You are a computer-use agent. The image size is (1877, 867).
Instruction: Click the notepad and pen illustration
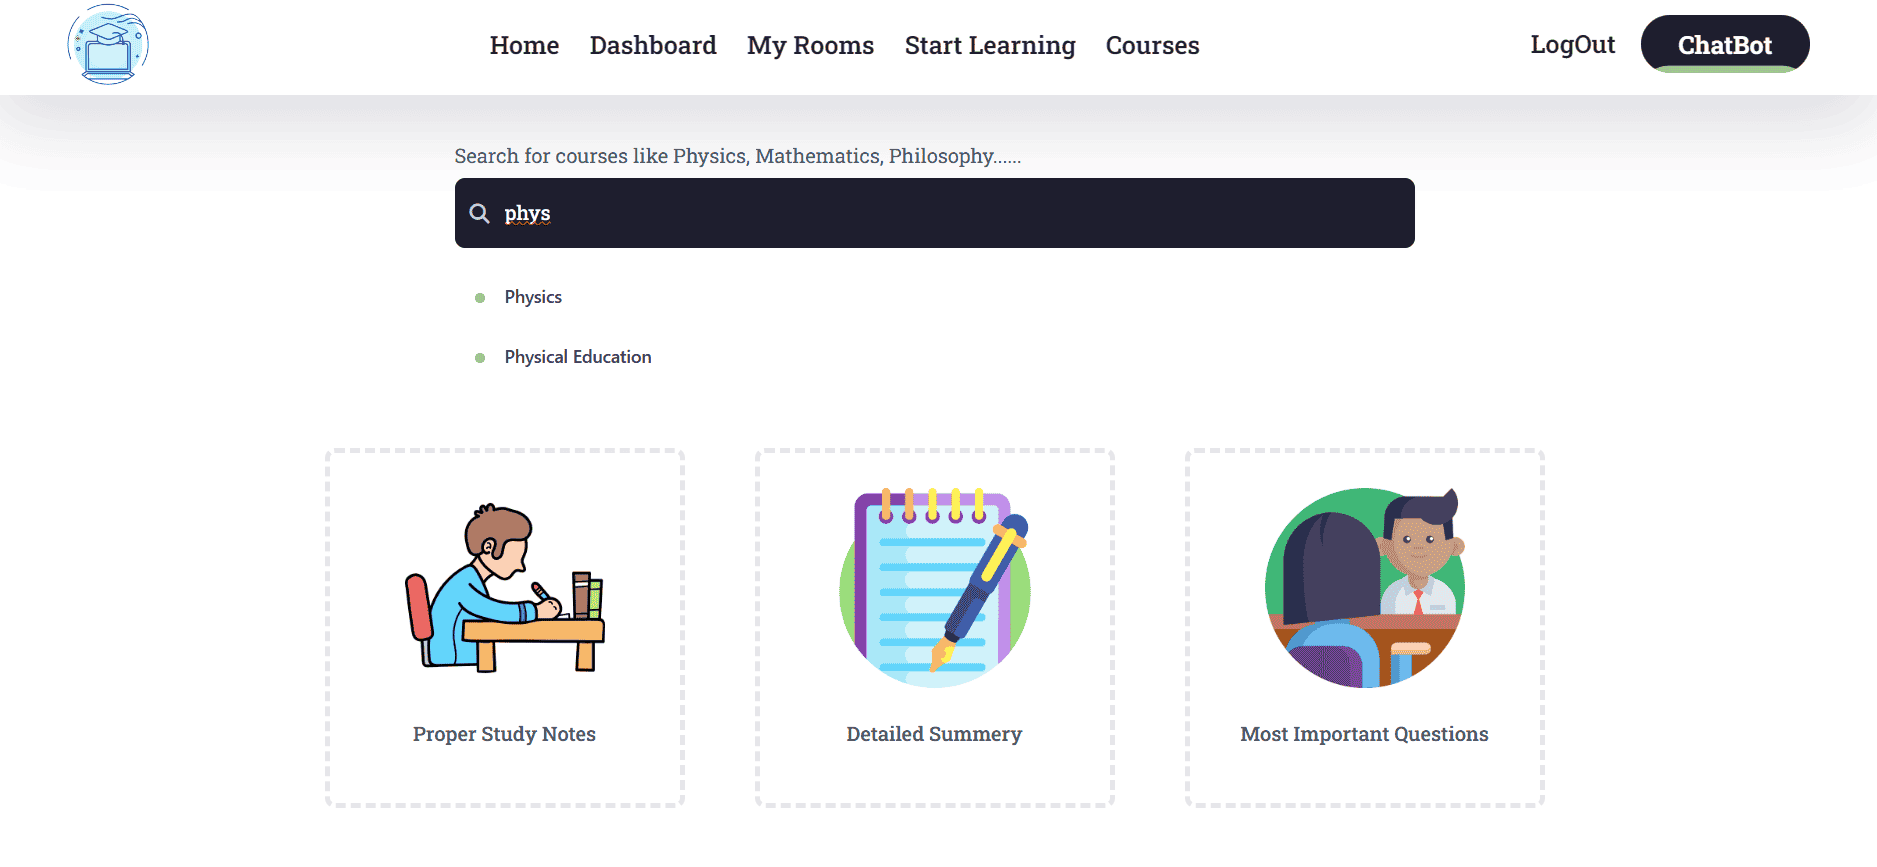[x=935, y=588]
